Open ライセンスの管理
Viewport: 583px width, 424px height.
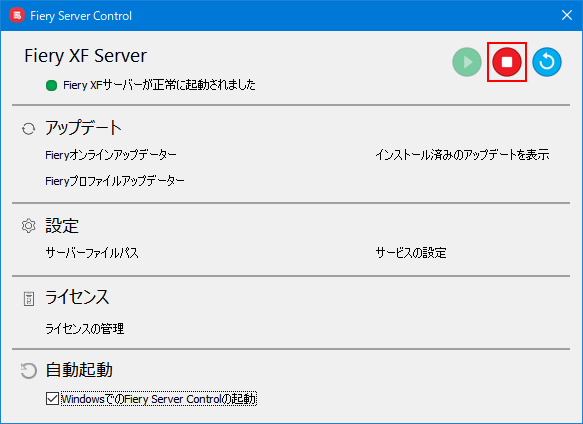coord(85,329)
